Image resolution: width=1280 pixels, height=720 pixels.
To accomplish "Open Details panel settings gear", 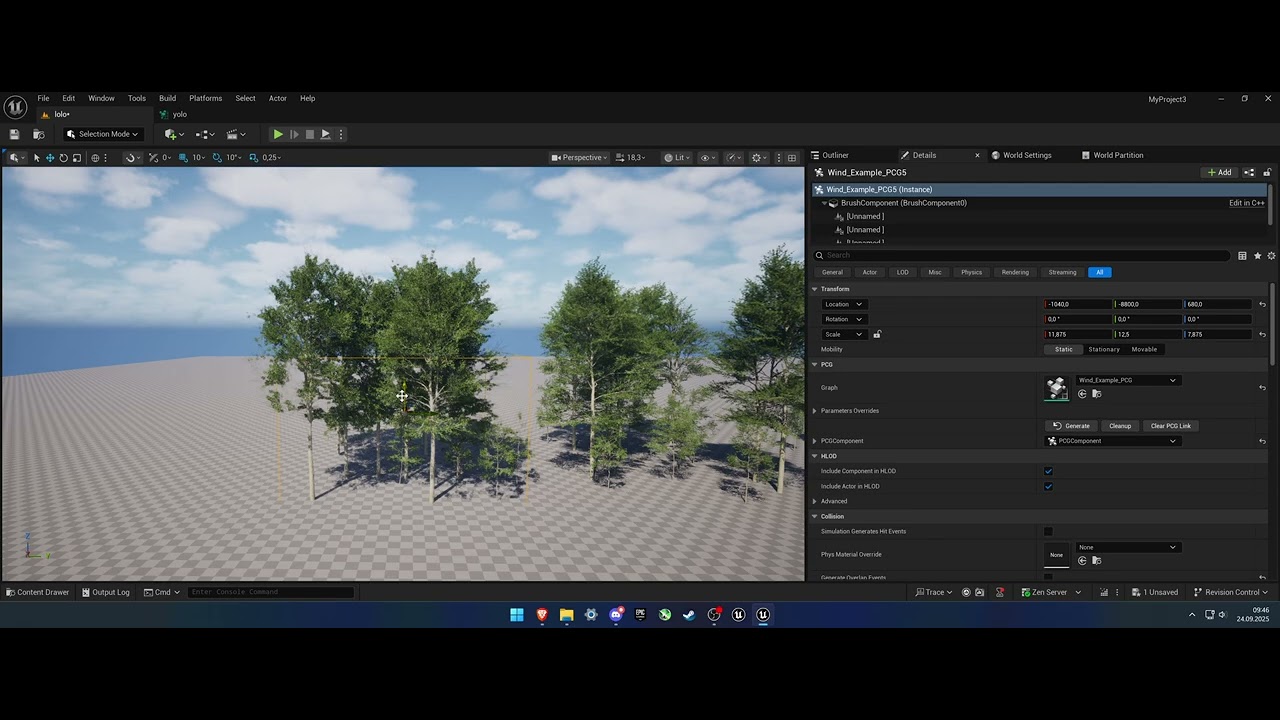I will point(1271,256).
